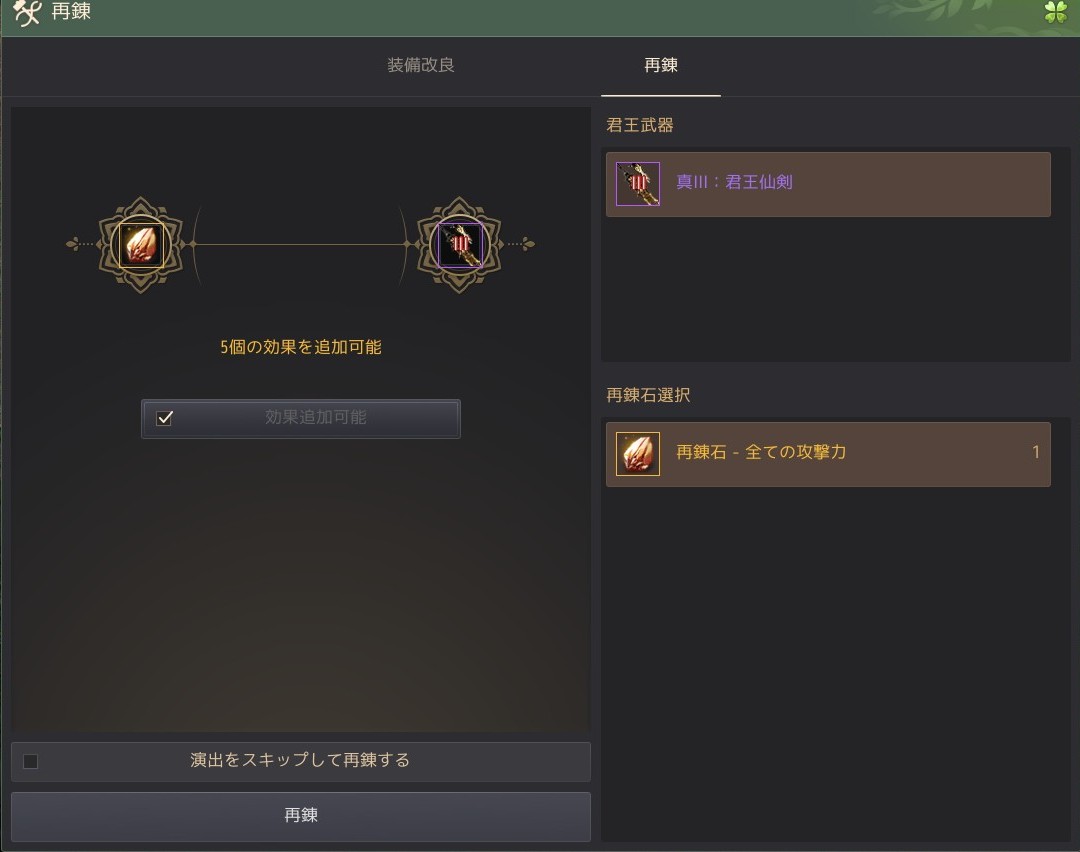Select the weapon slot icon on right

[x=459, y=245]
